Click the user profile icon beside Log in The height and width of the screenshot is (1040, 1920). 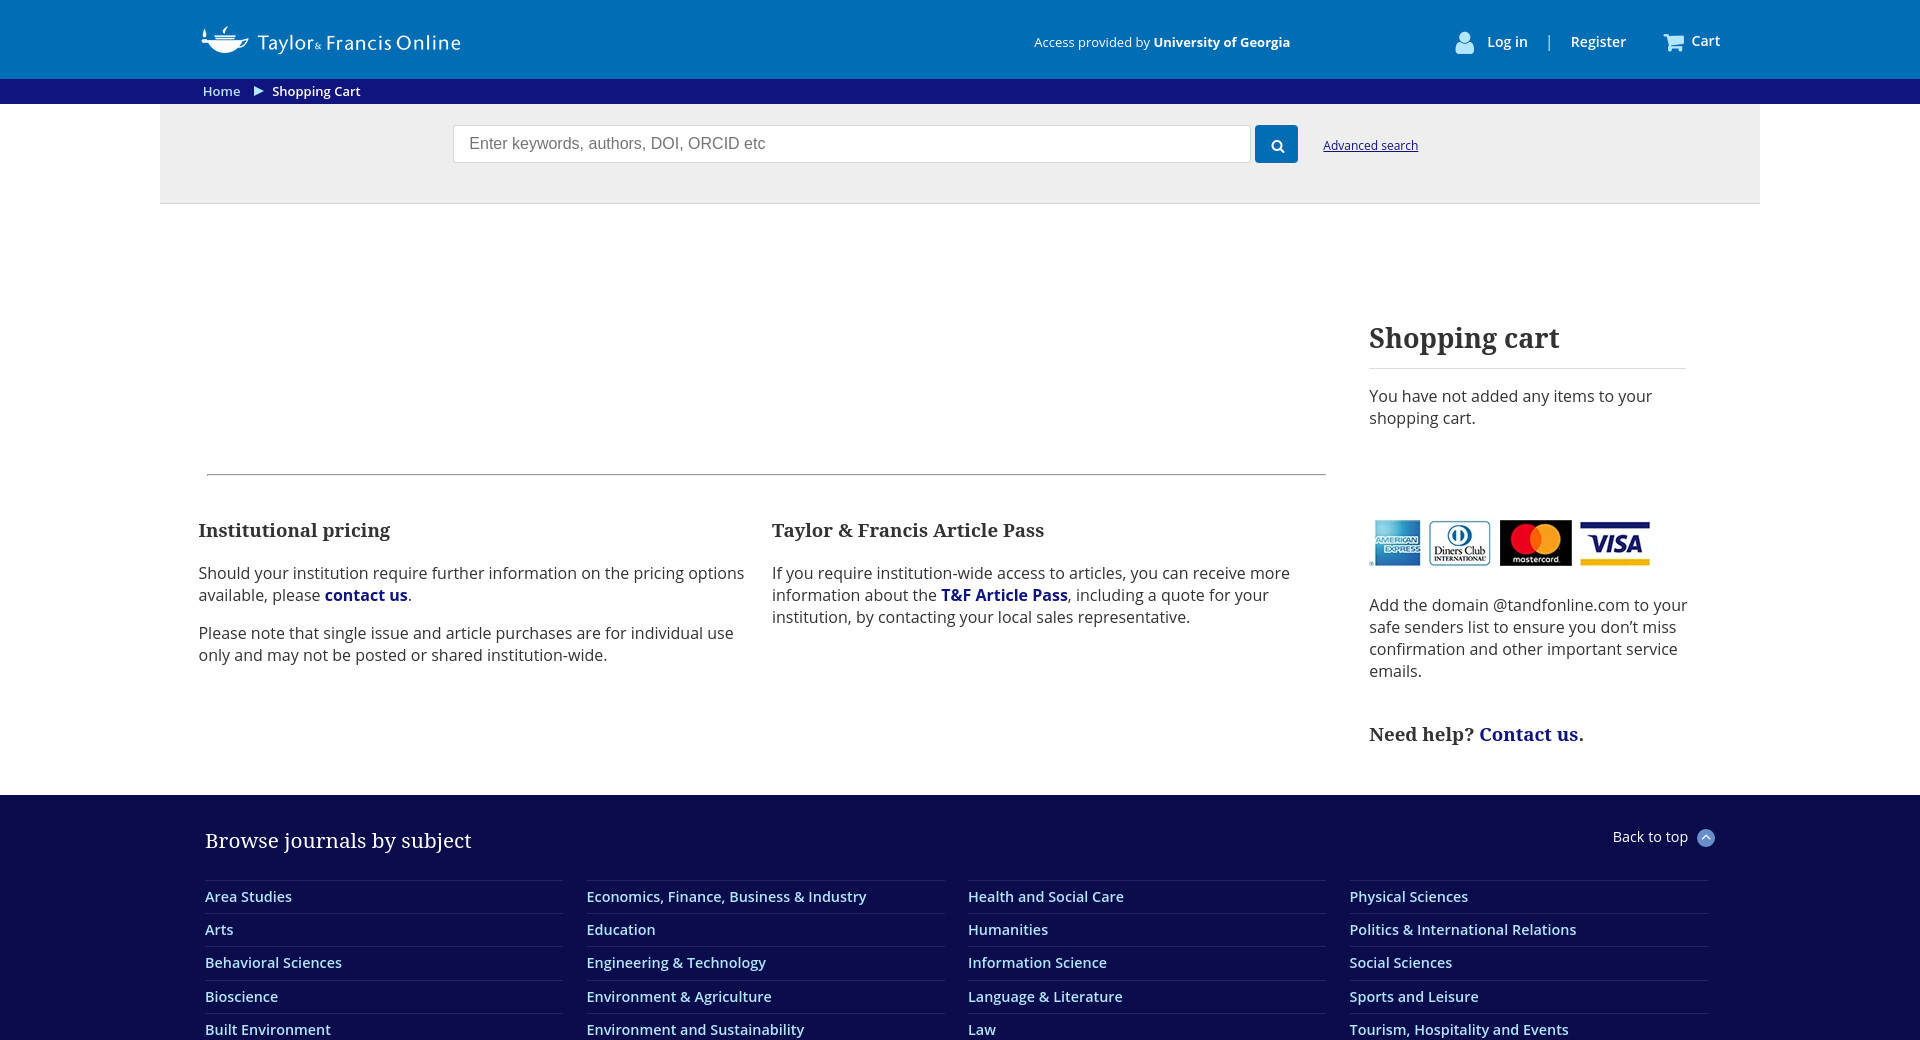click(1464, 42)
